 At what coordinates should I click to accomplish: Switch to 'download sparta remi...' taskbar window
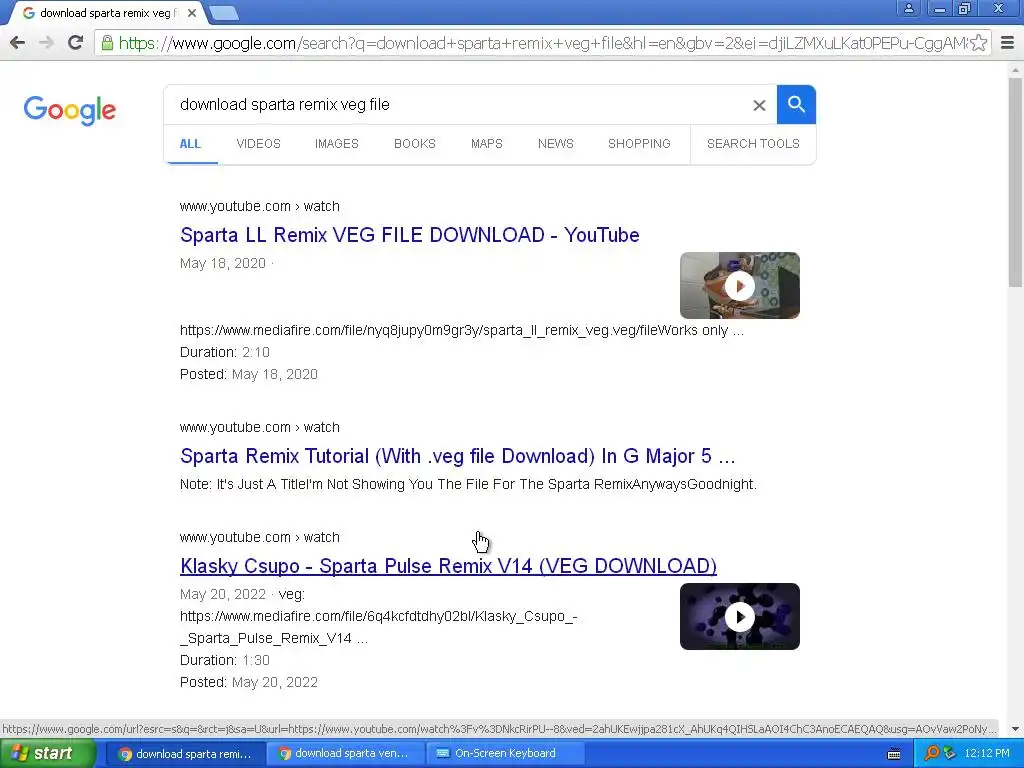pos(185,754)
